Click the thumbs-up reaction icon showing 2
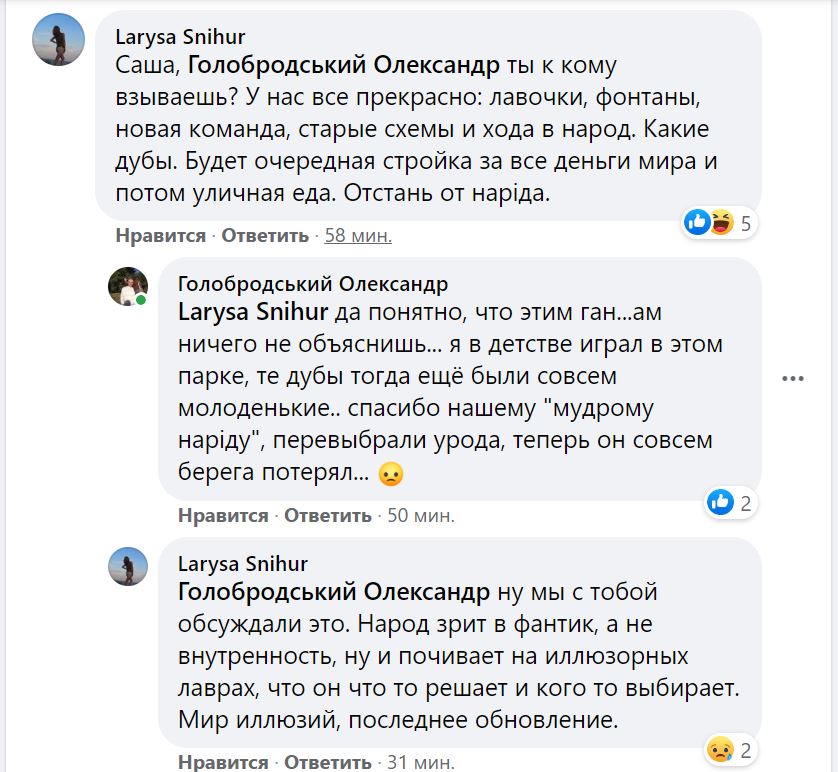838x772 pixels. tap(720, 502)
